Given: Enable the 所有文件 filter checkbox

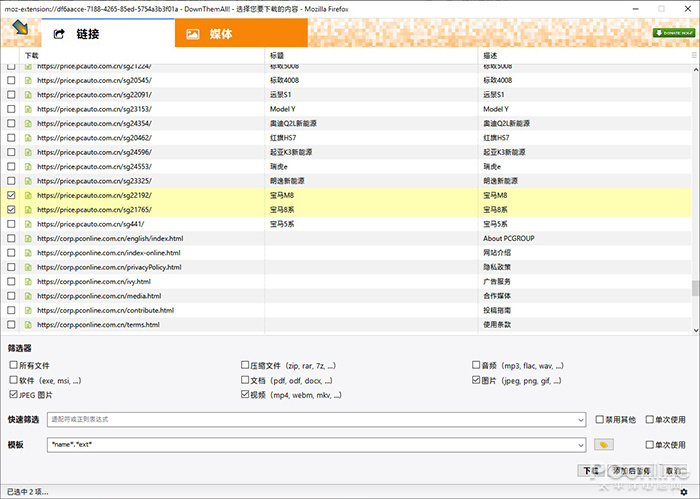Looking at the screenshot, I should point(13,365).
